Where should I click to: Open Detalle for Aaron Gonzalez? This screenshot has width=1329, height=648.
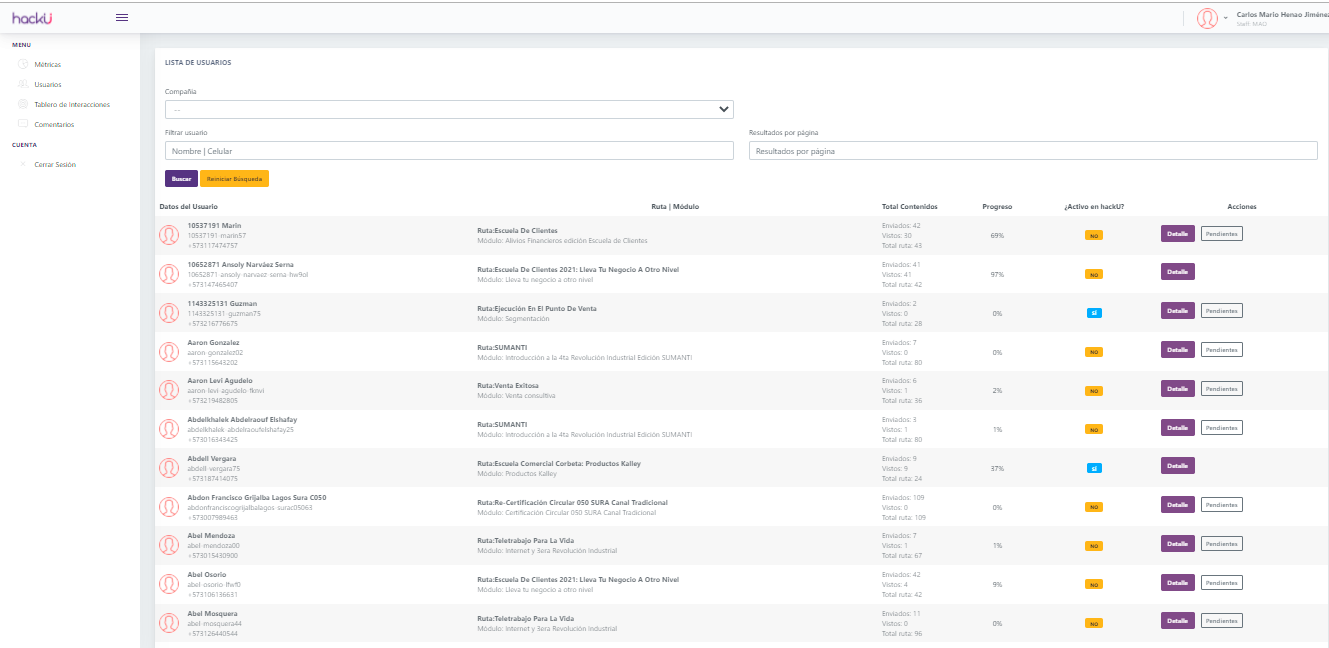[x=1178, y=349]
